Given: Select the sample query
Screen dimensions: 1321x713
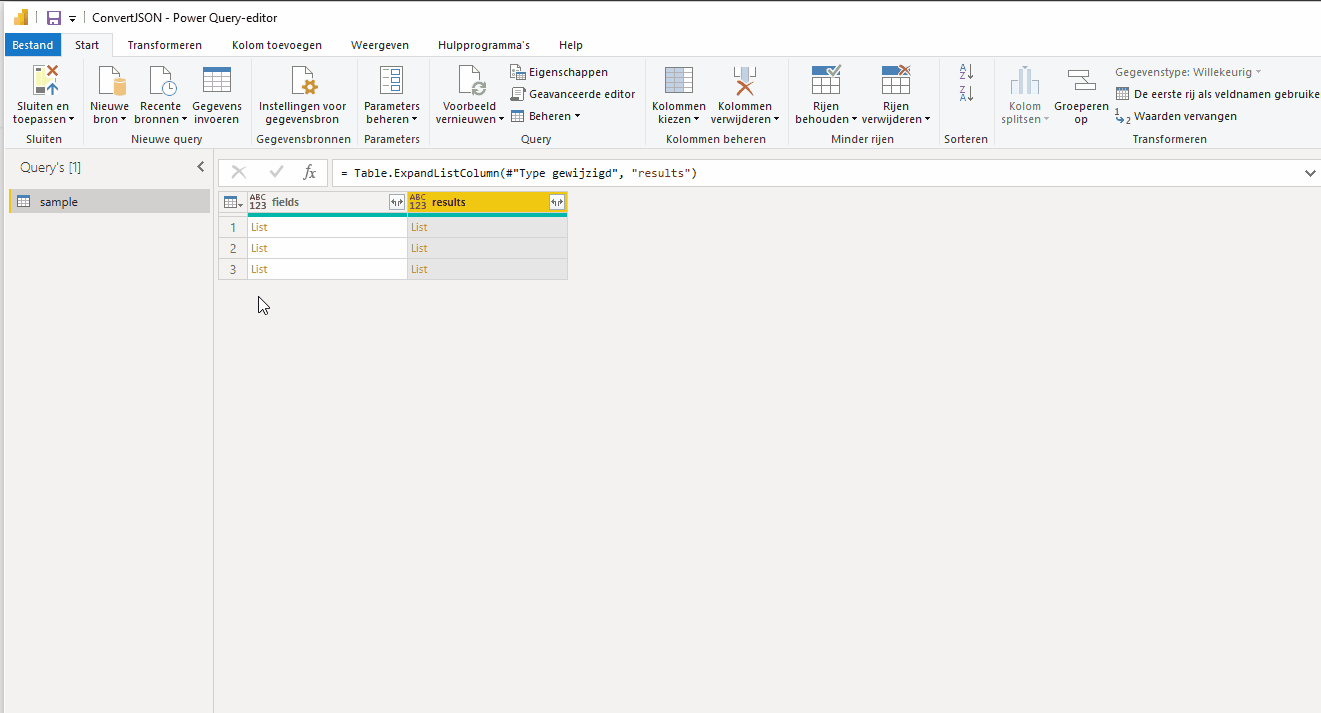Looking at the screenshot, I should [x=110, y=201].
